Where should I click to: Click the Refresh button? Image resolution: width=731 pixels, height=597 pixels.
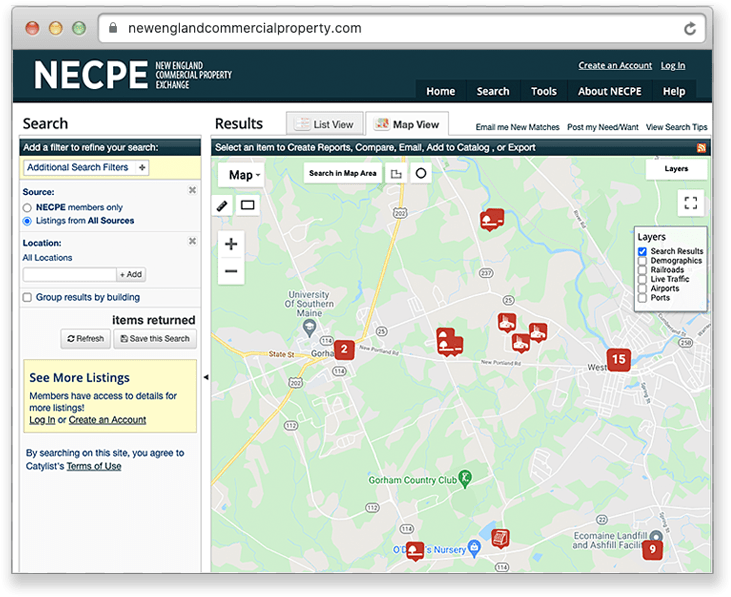[85, 339]
